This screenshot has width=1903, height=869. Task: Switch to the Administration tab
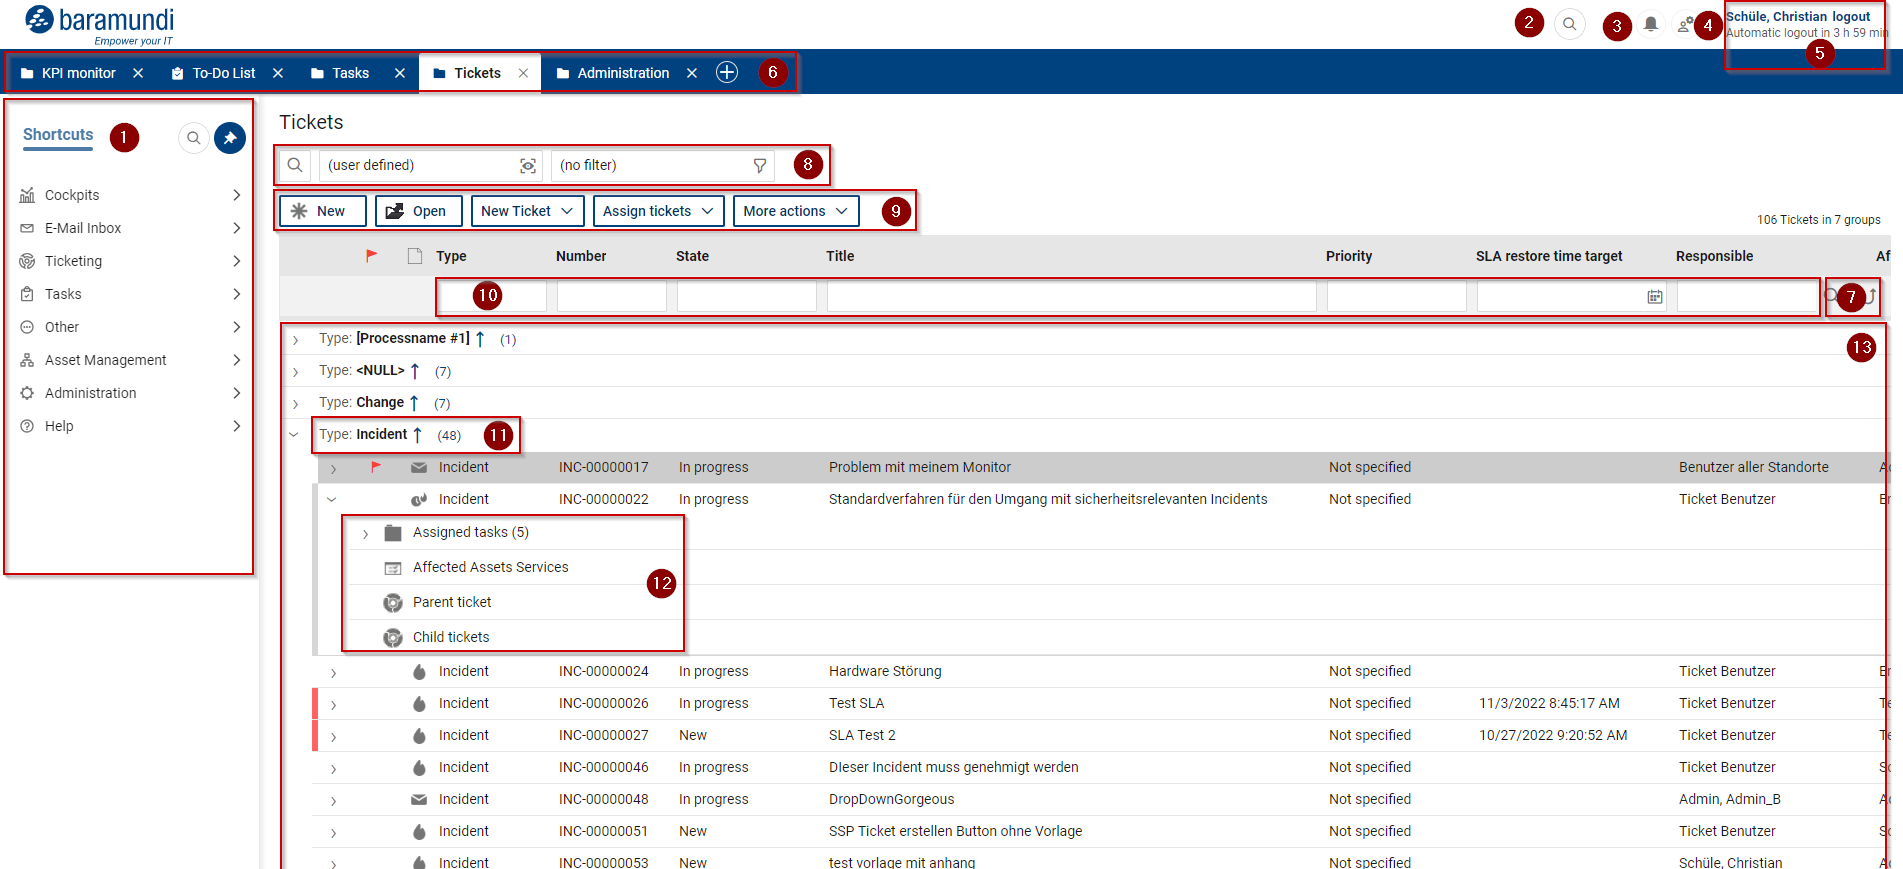click(x=623, y=73)
